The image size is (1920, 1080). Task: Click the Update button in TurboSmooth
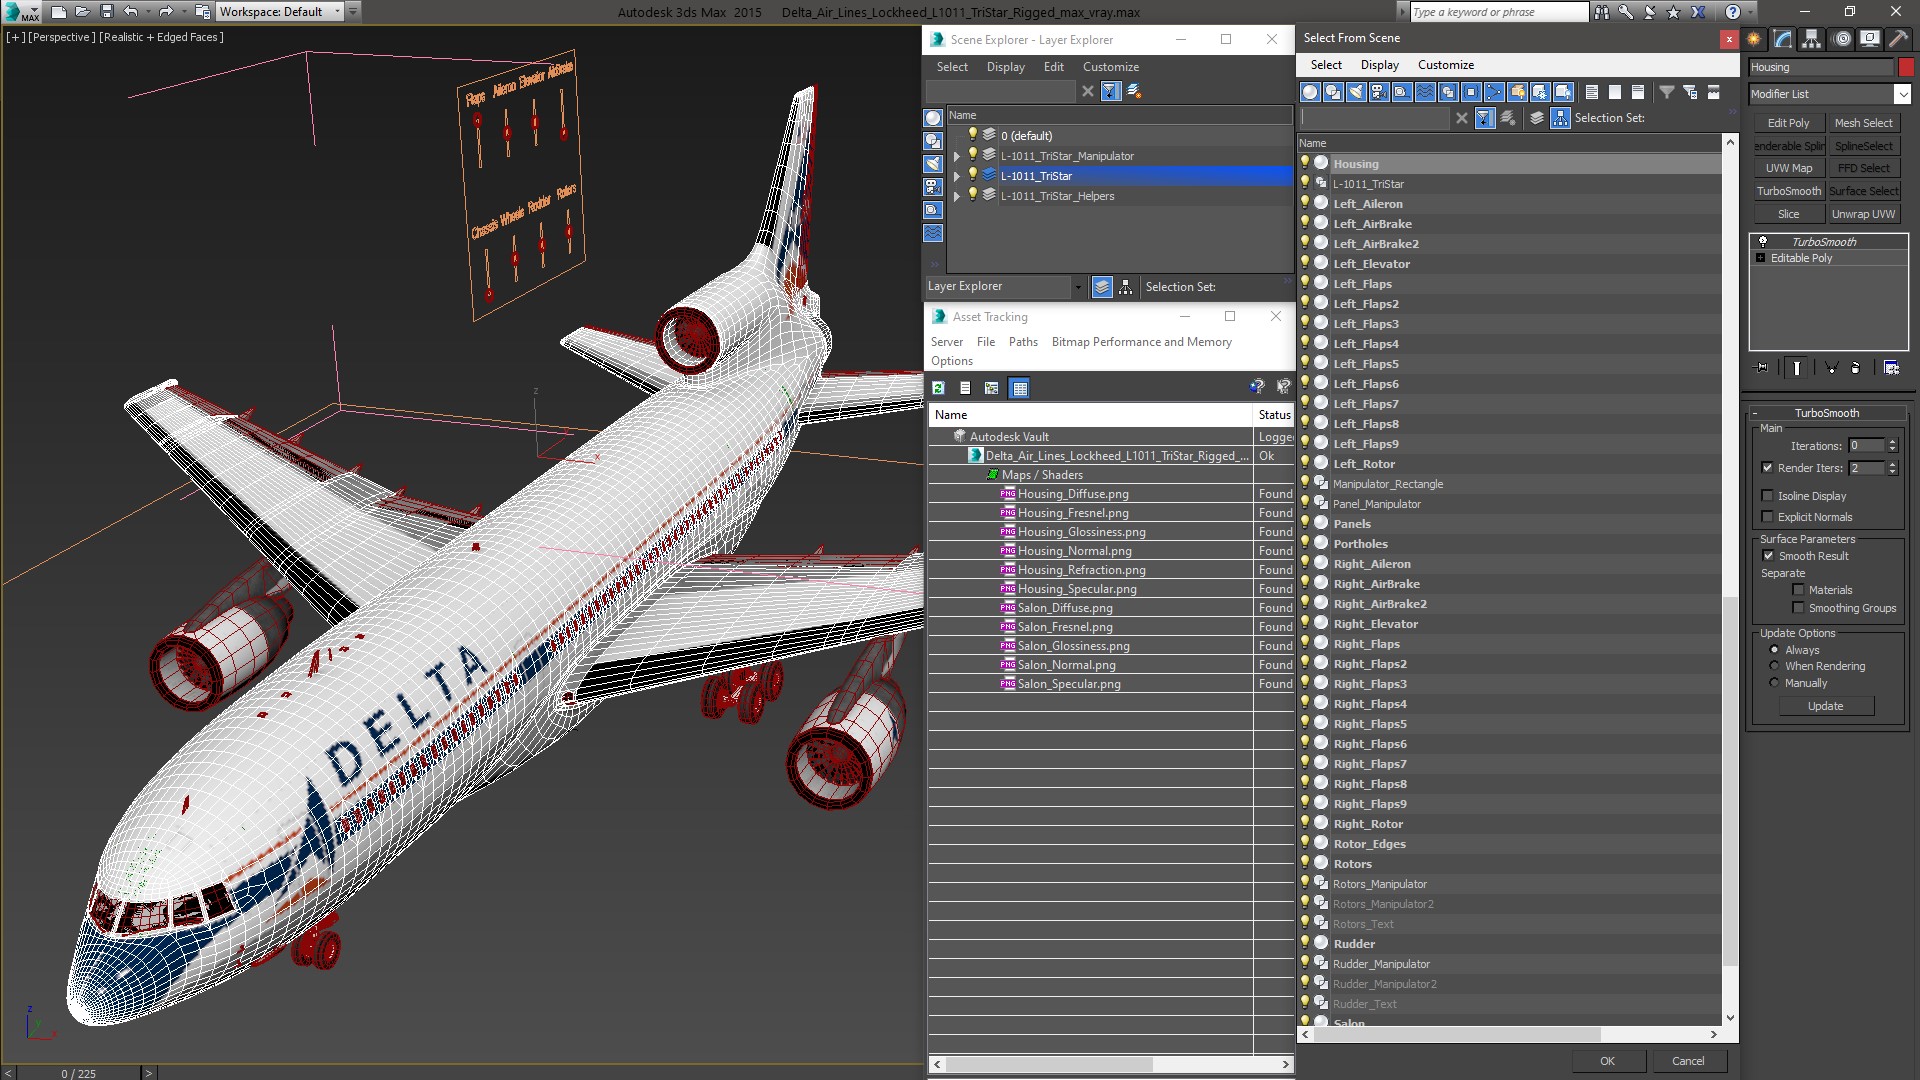point(1826,705)
